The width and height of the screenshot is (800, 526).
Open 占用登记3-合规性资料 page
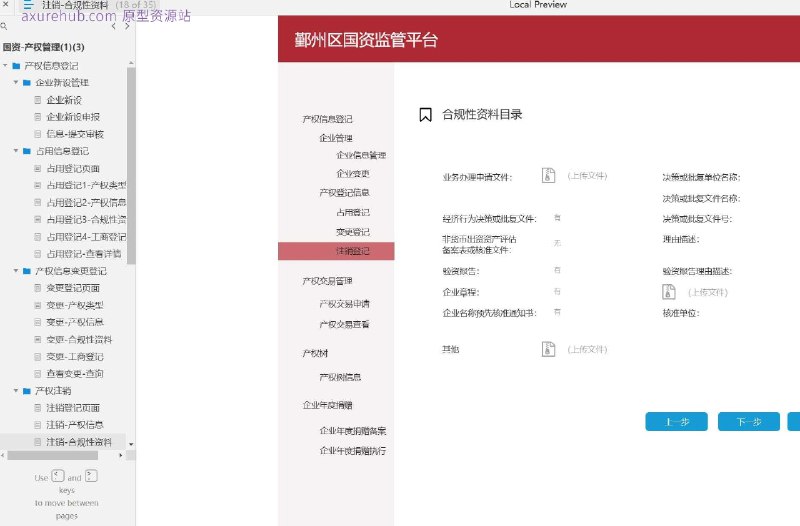[x=86, y=219]
